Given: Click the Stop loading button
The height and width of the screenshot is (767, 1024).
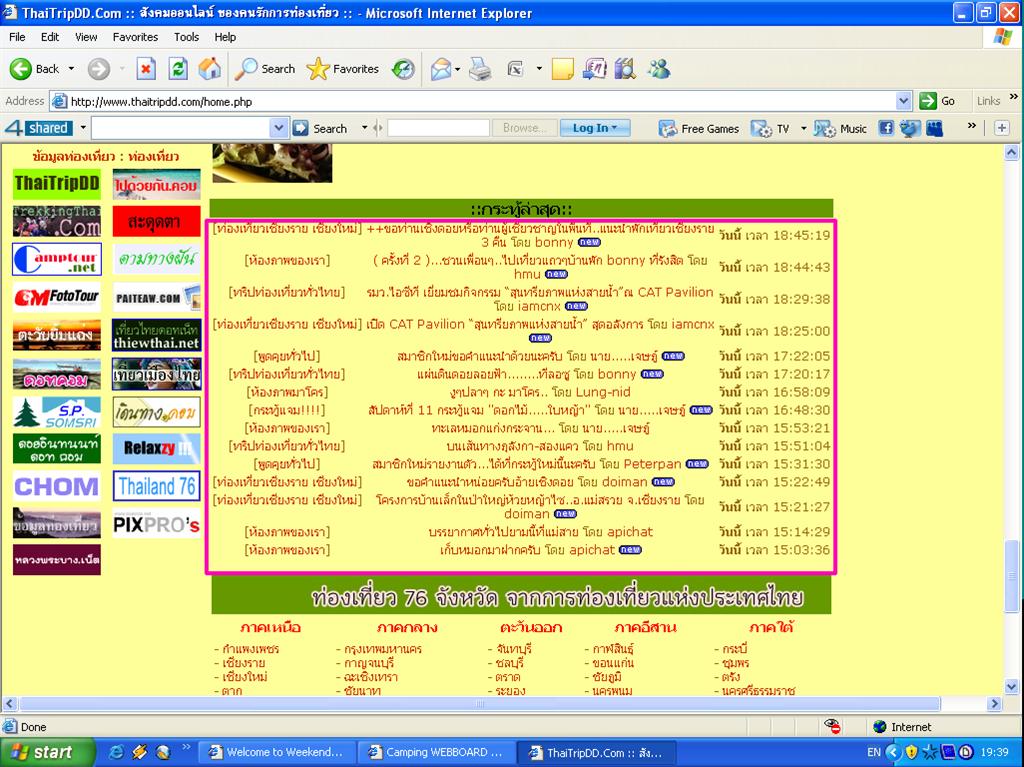Looking at the screenshot, I should 146,69.
